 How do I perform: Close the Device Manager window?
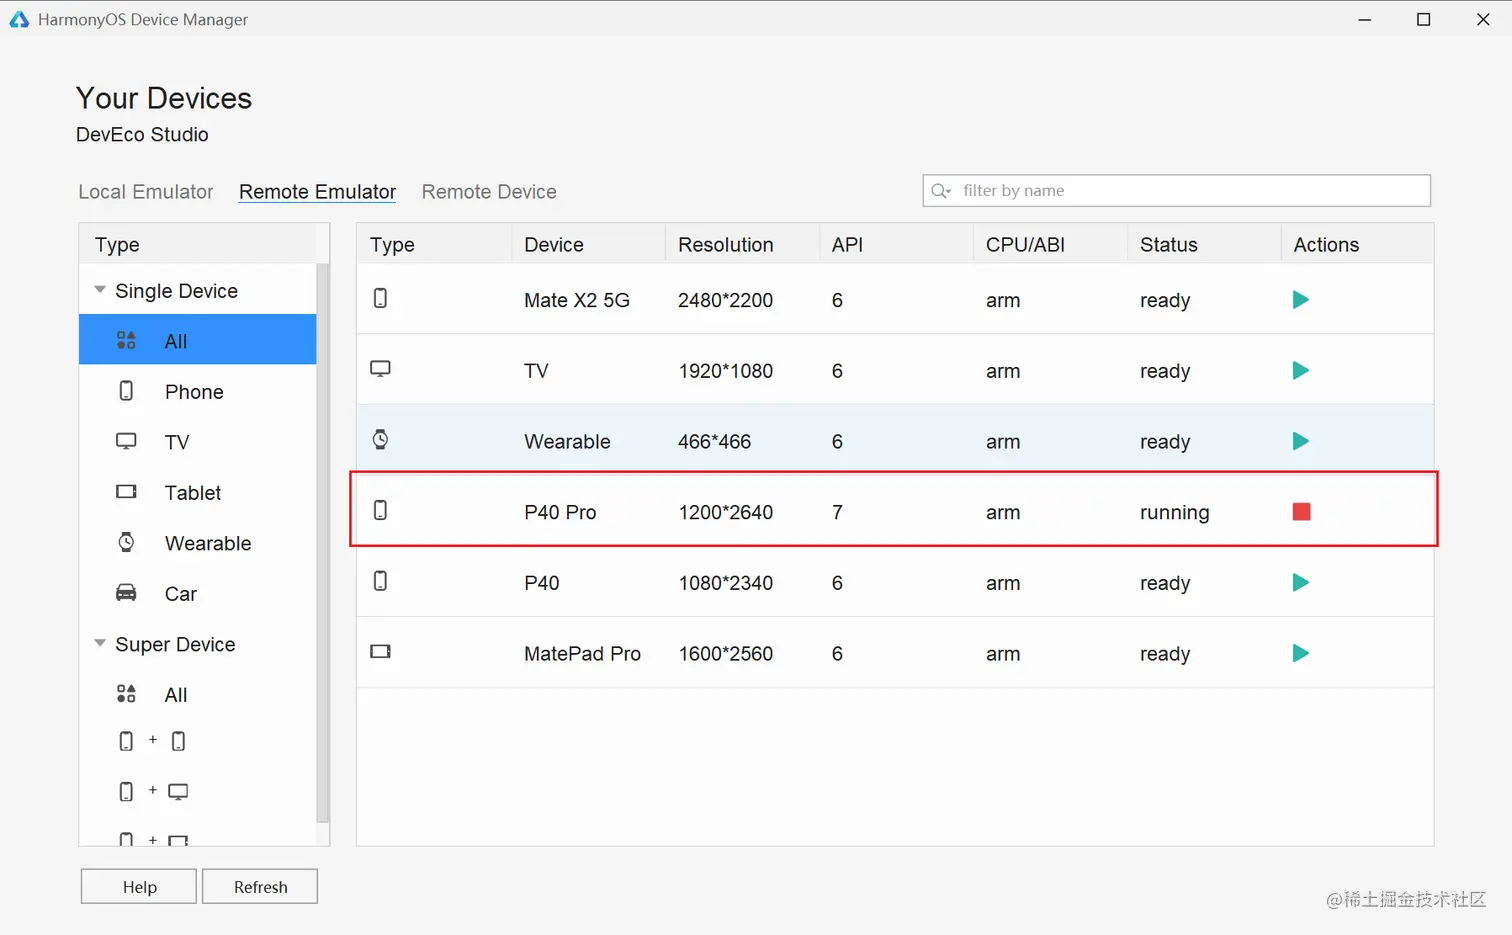coord(1483,19)
